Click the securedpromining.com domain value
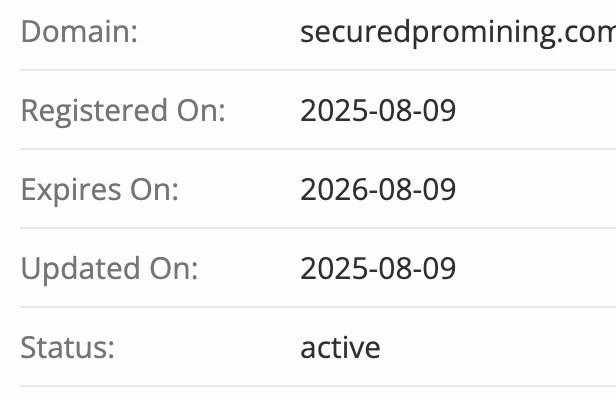 point(457,32)
